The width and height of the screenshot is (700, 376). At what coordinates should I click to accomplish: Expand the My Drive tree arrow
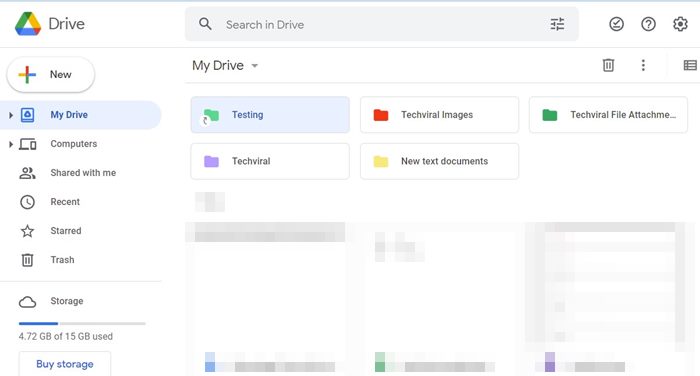coord(11,115)
